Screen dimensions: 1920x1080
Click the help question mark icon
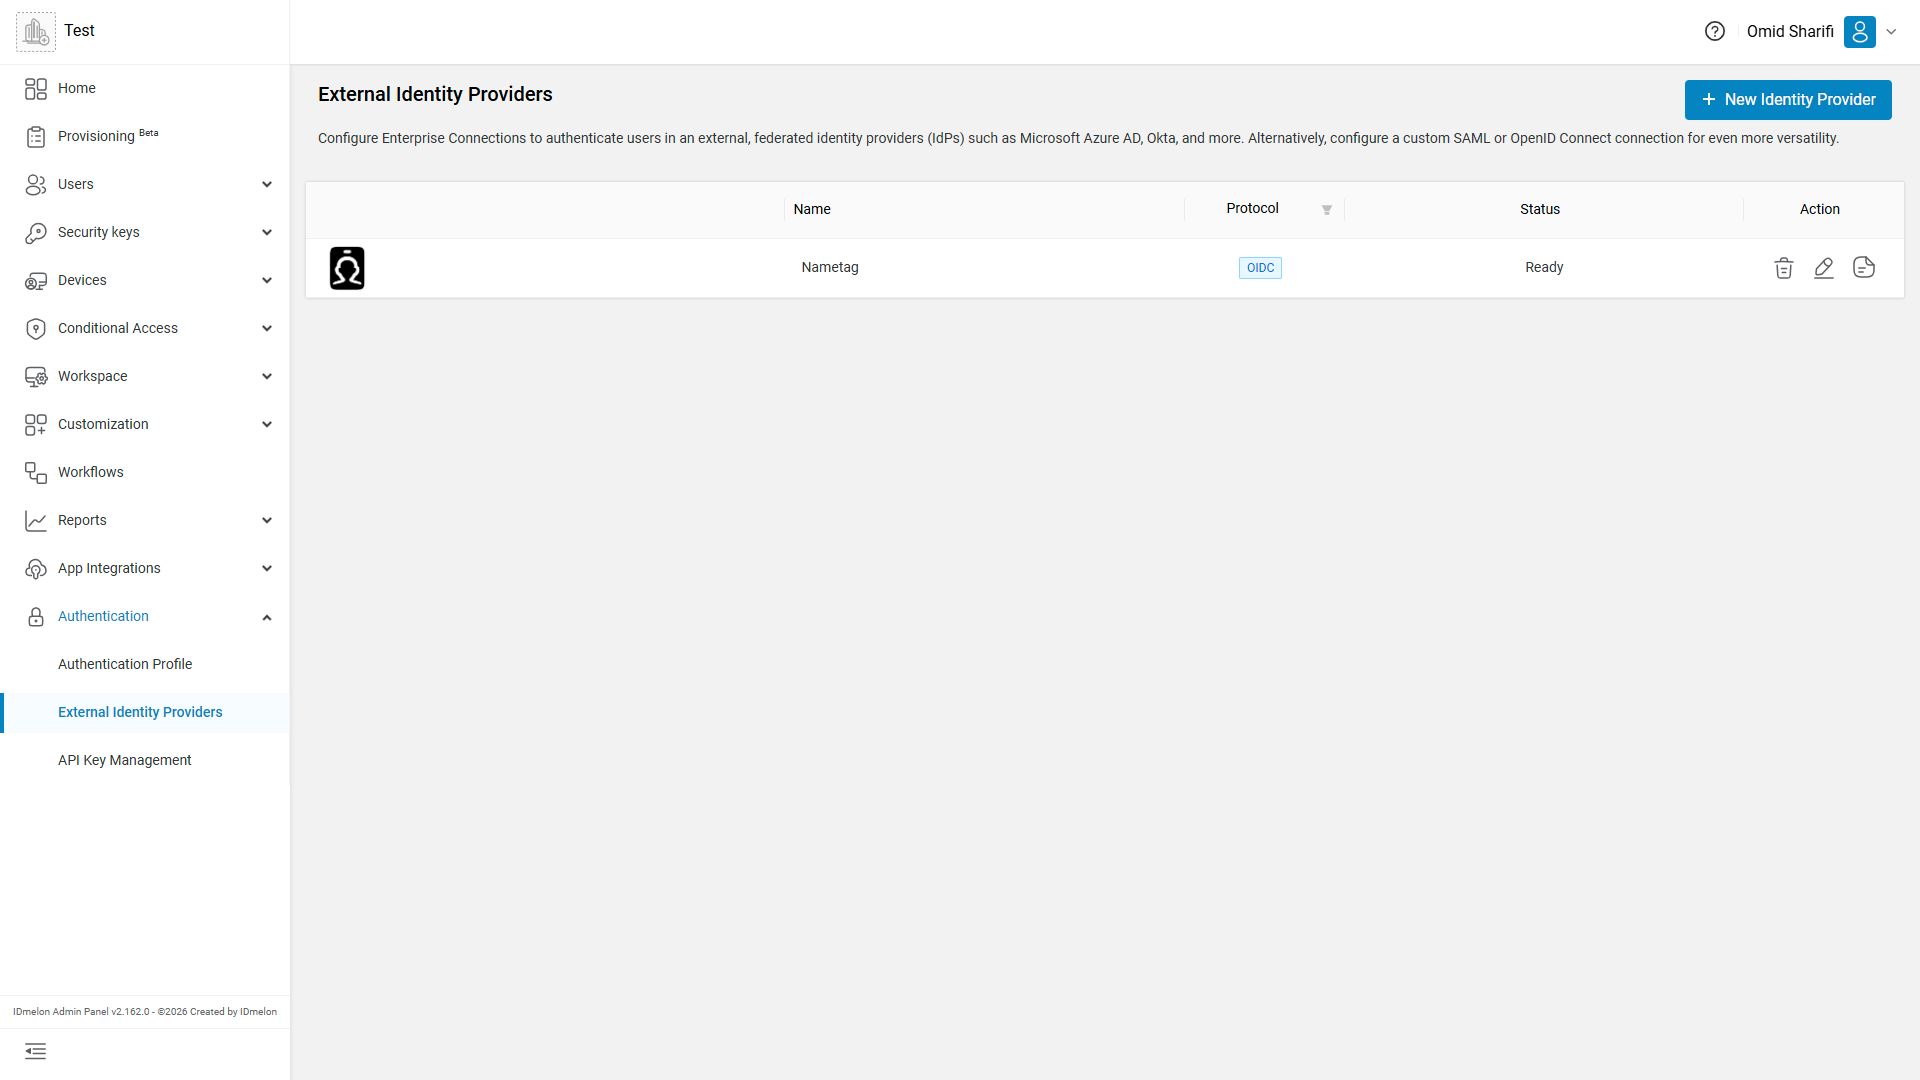(1715, 31)
